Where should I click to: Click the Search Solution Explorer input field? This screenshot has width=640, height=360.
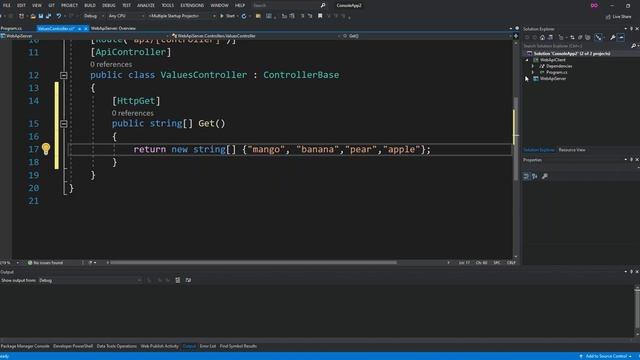(576, 46)
